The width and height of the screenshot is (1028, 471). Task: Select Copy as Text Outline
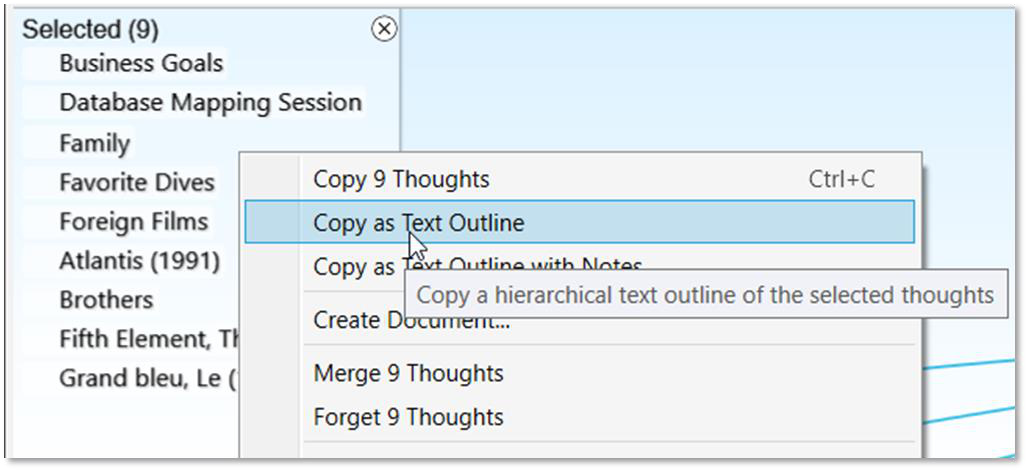(x=418, y=222)
